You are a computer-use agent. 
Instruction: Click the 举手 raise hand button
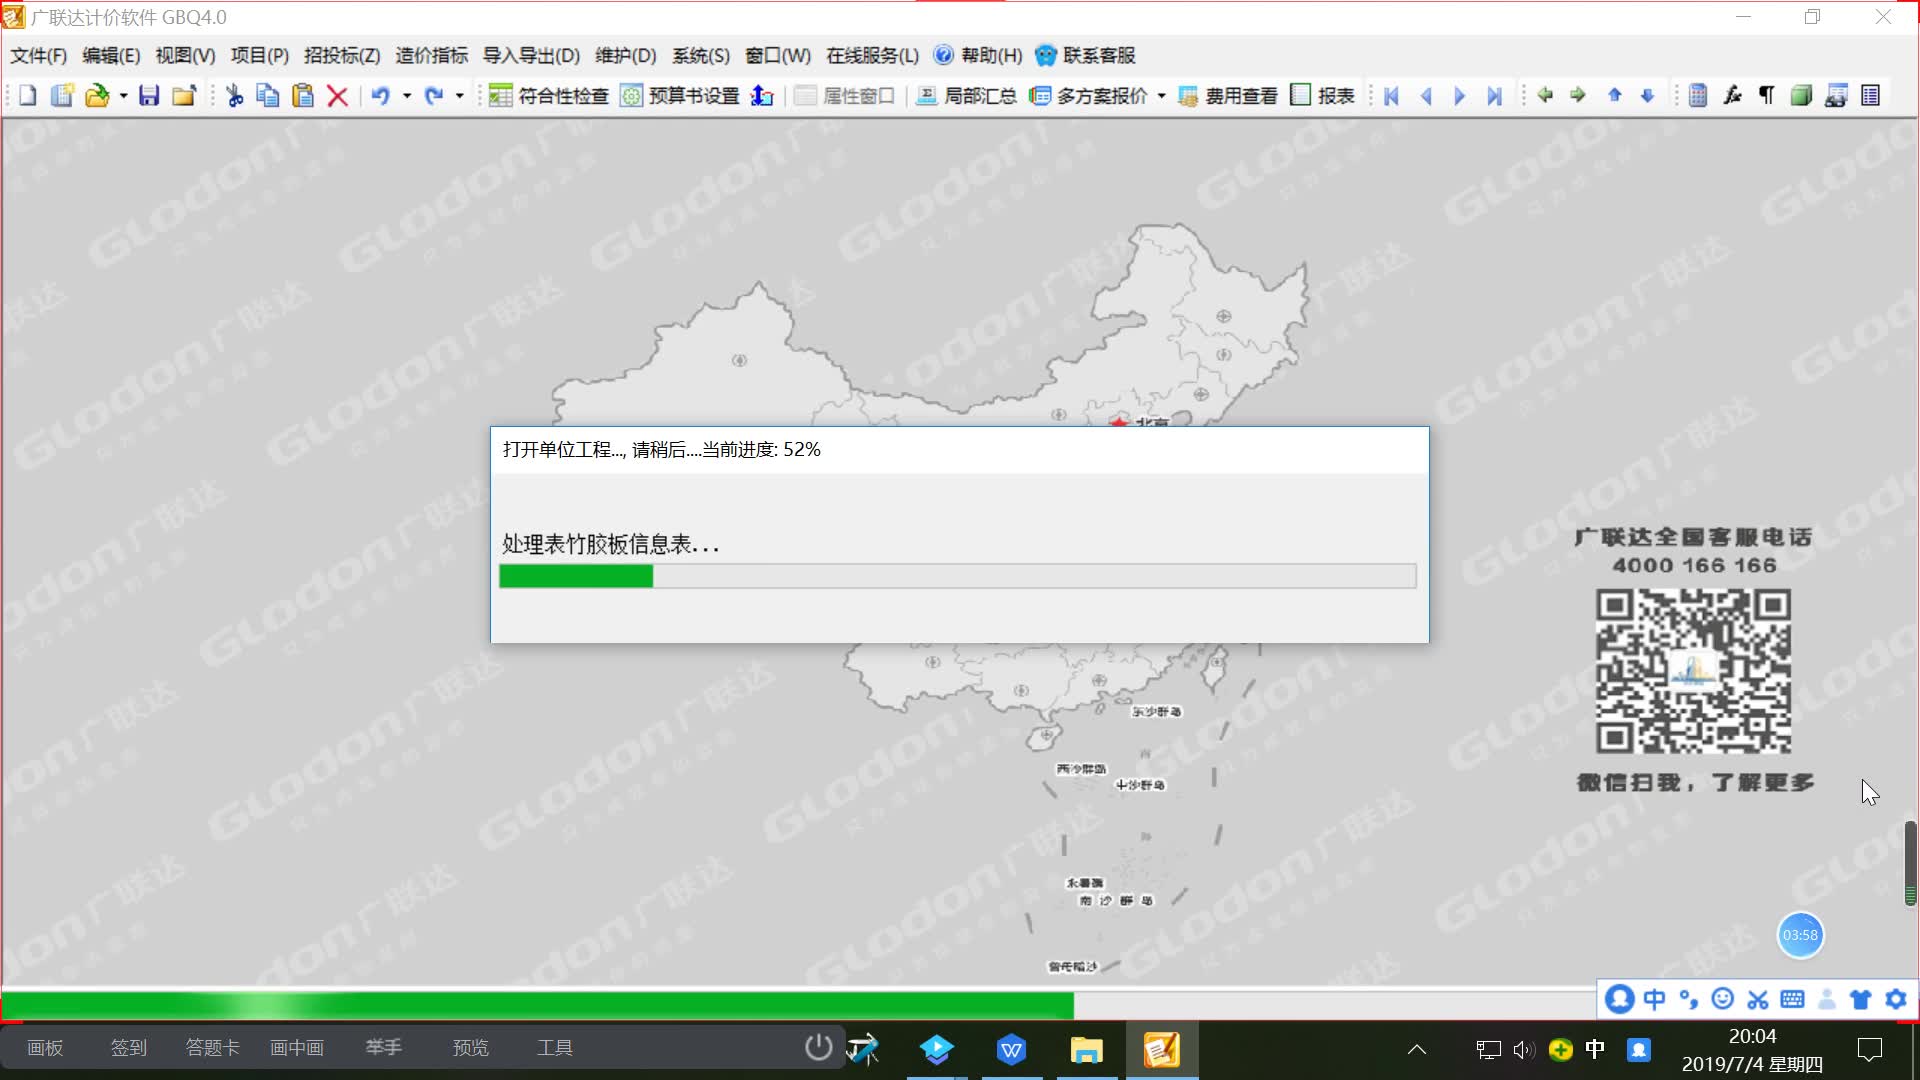coord(384,1047)
